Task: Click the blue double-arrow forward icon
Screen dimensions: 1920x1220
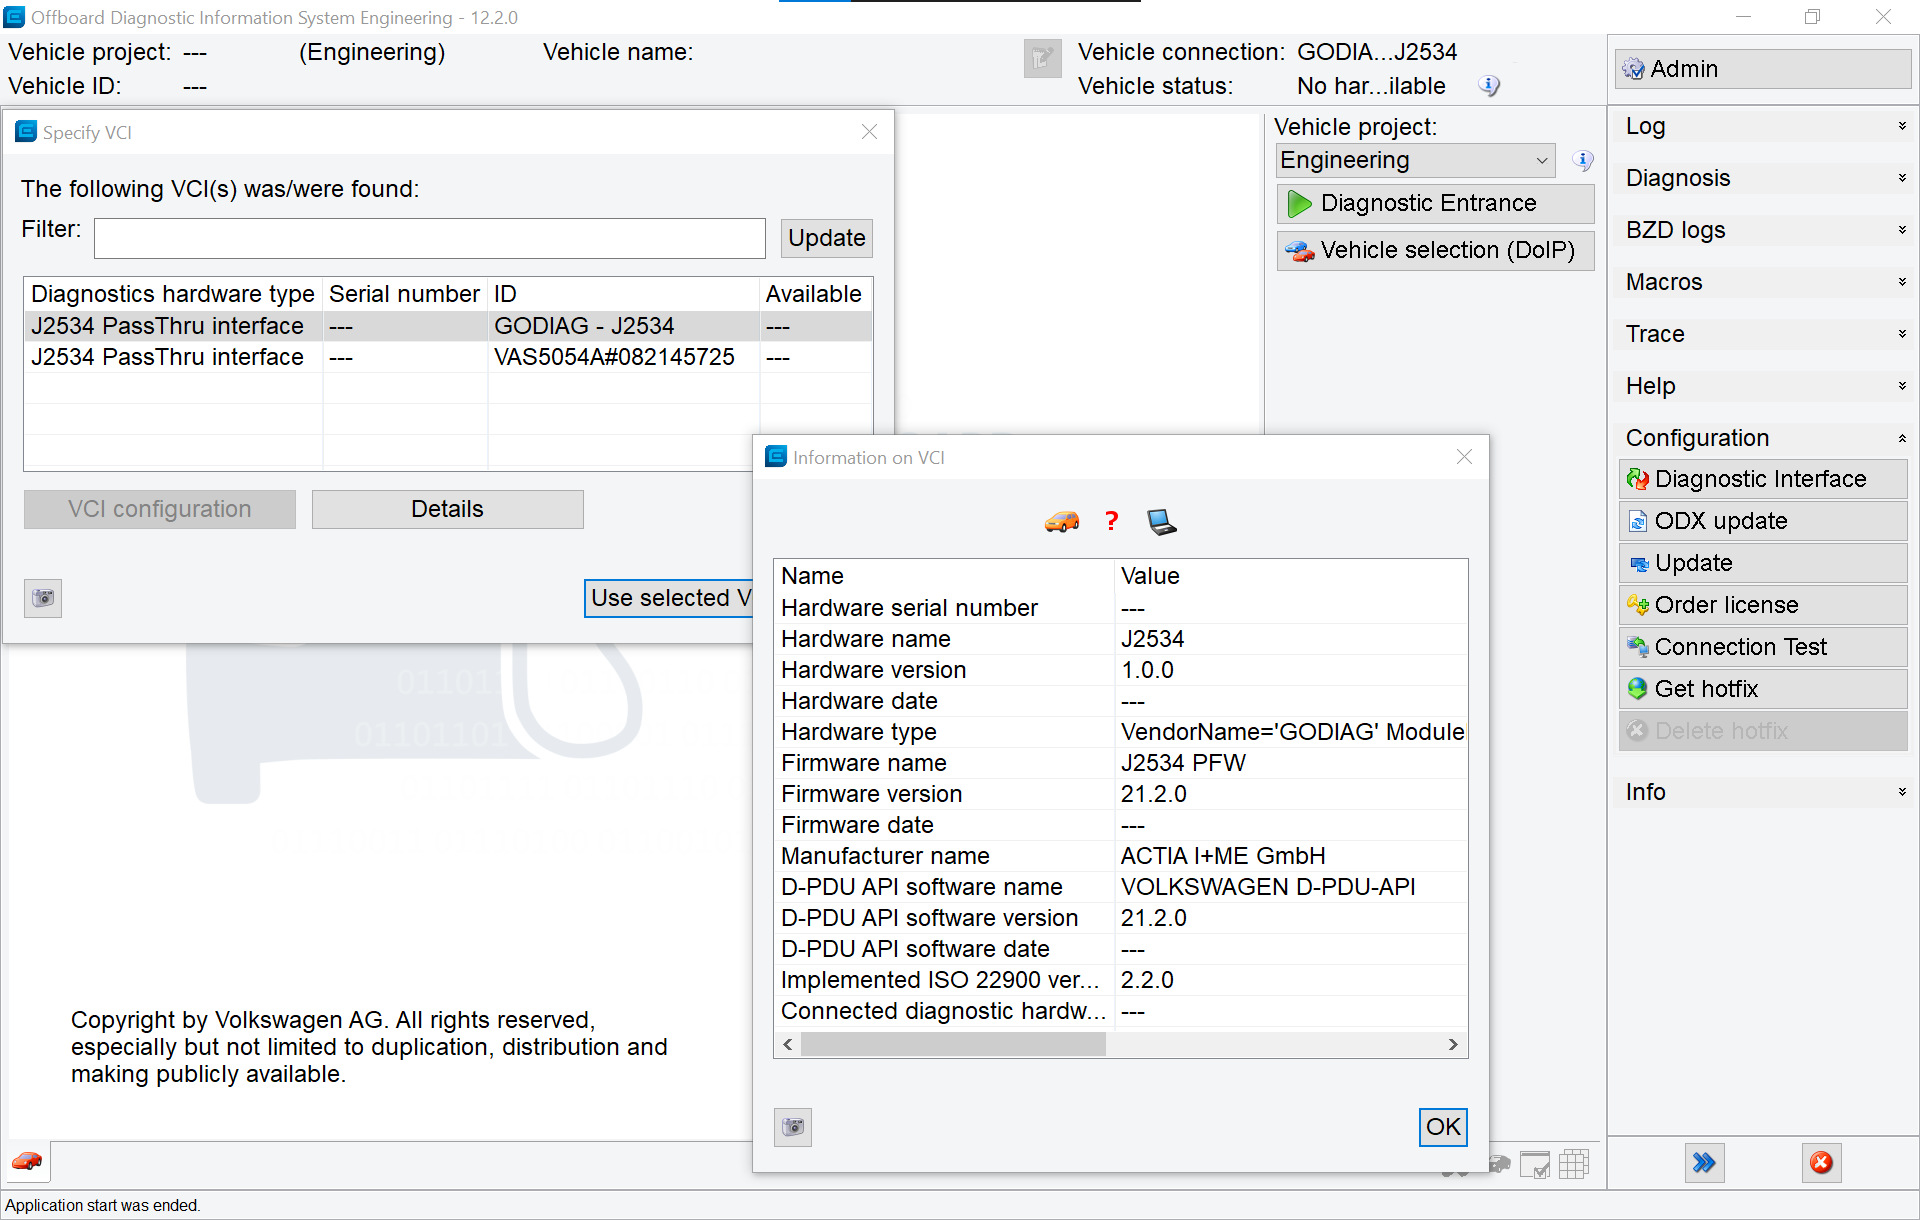Action: pyautogui.click(x=1704, y=1162)
